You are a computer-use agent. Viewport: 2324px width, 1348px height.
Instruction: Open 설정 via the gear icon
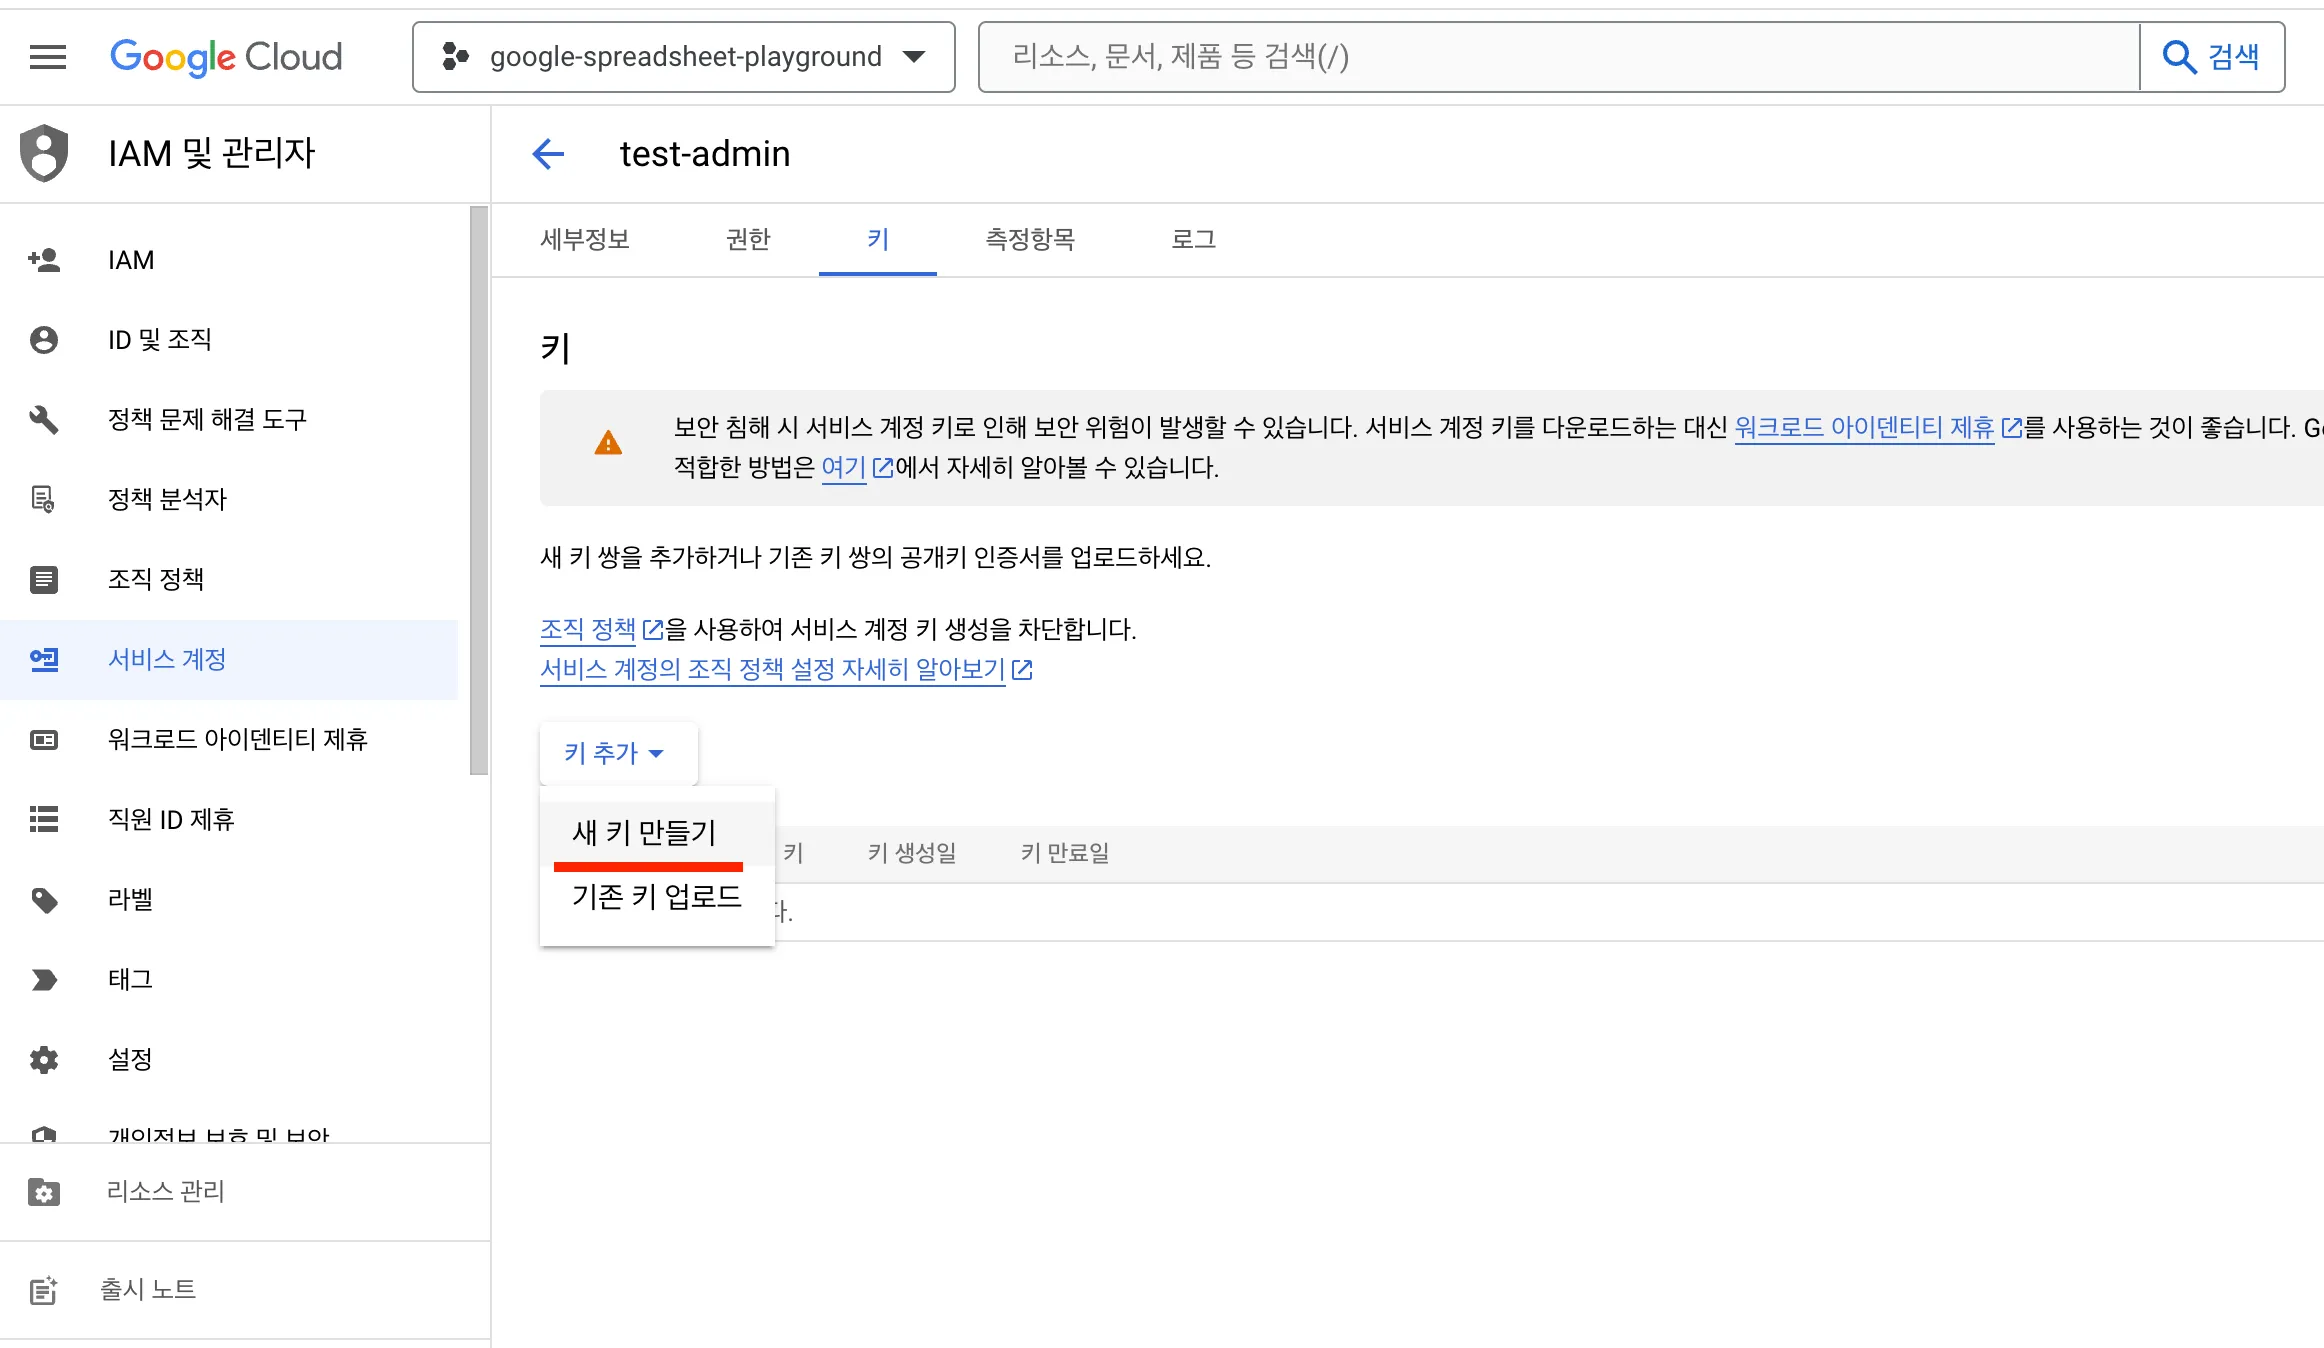43,1059
